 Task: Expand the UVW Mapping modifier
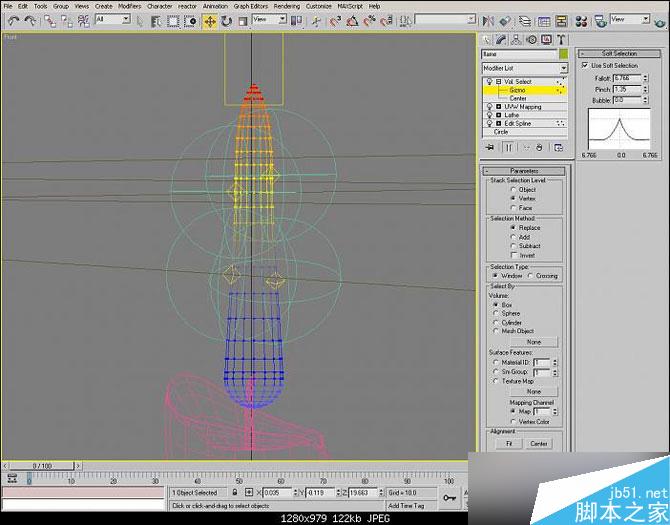[x=499, y=107]
